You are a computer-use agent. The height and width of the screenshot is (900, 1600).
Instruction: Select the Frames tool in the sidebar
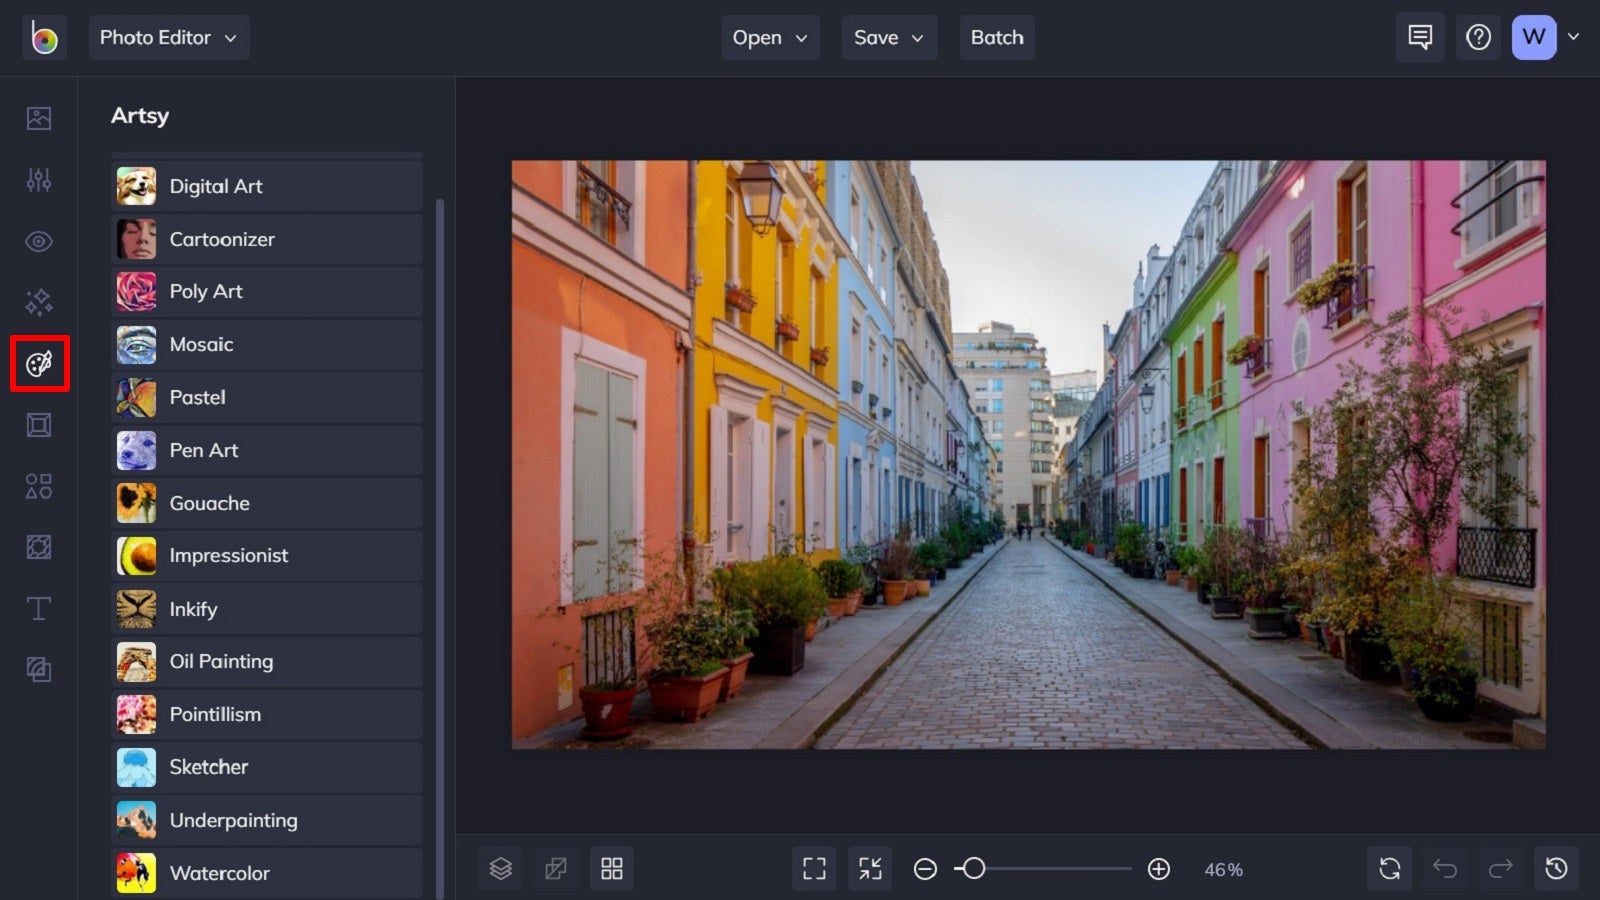[38, 424]
